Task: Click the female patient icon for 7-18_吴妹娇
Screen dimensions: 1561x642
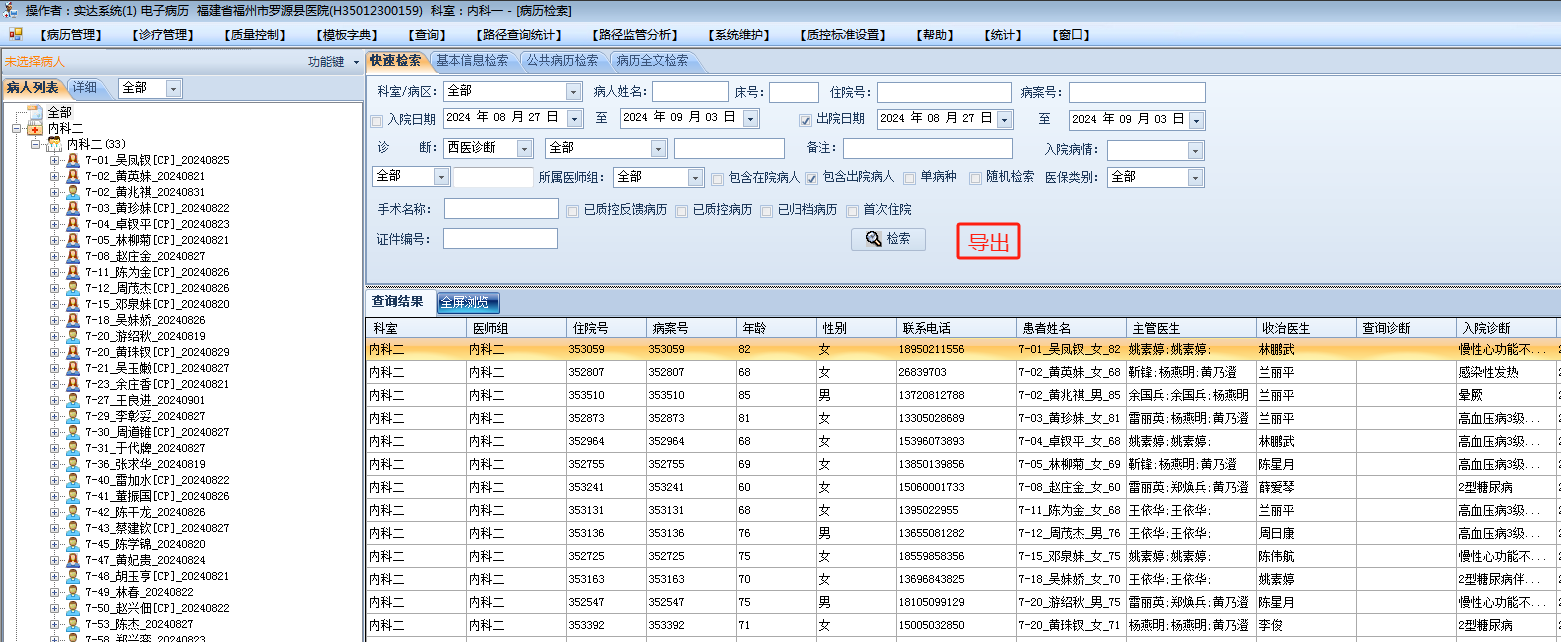Action: point(72,321)
